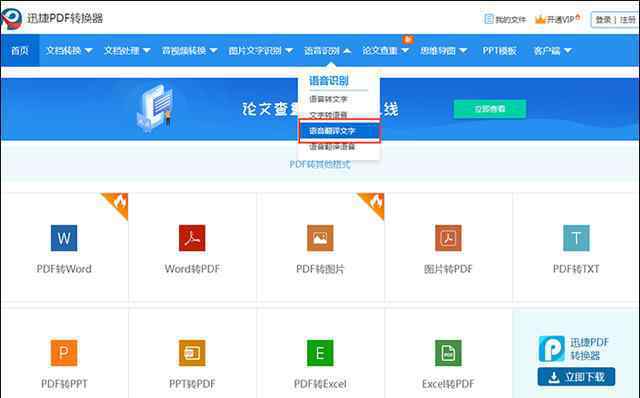Screen dimensions: 640x398
Task: Select the PPT转PDF icon
Action: click(192, 353)
